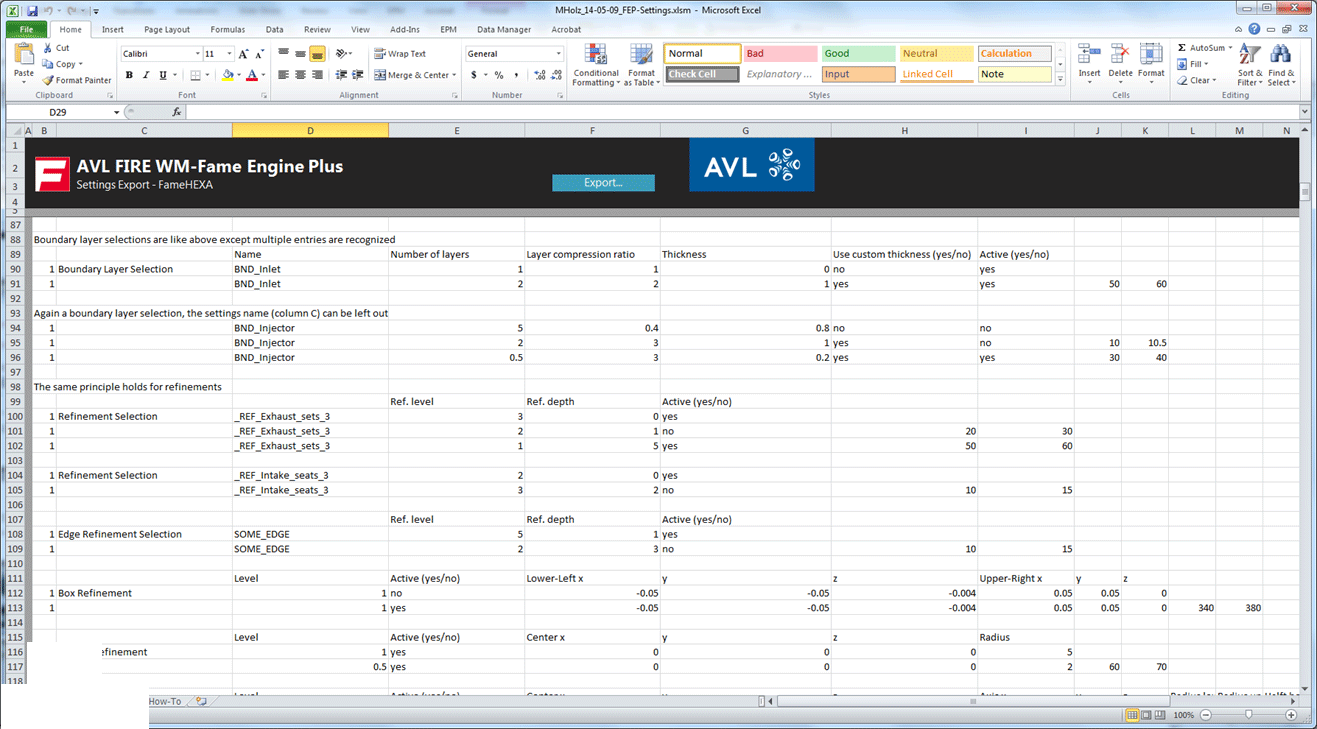This screenshot has height=729, width=1317.
Task: Switch to the EPM tab
Action: (449, 30)
